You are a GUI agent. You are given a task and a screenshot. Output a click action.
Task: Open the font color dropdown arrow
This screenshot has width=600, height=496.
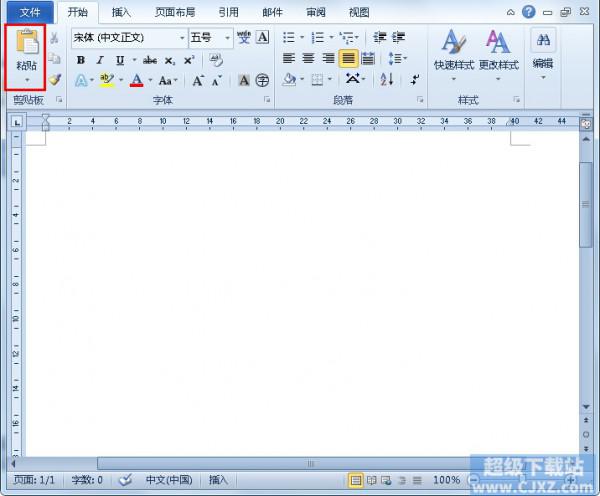point(150,80)
